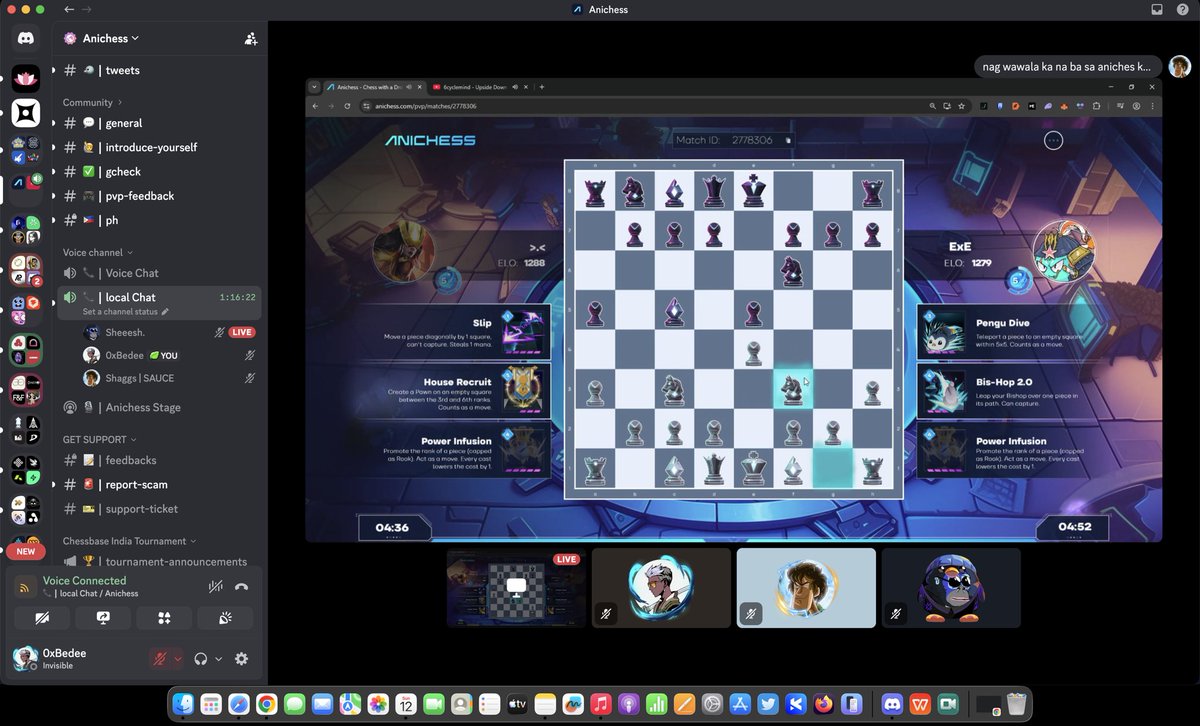Toggle noise suppression in voice panel
This screenshot has height=726, width=1200.
click(215, 587)
